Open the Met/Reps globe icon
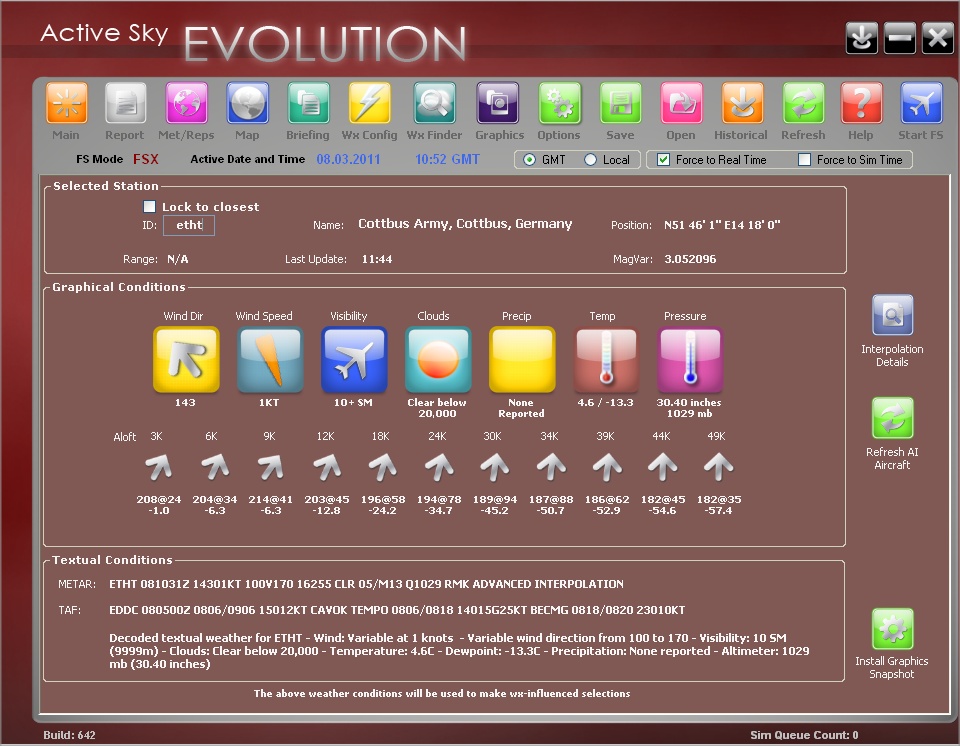Screen dimensions: 960x746 pyautogui.click(x=187, y=103)
